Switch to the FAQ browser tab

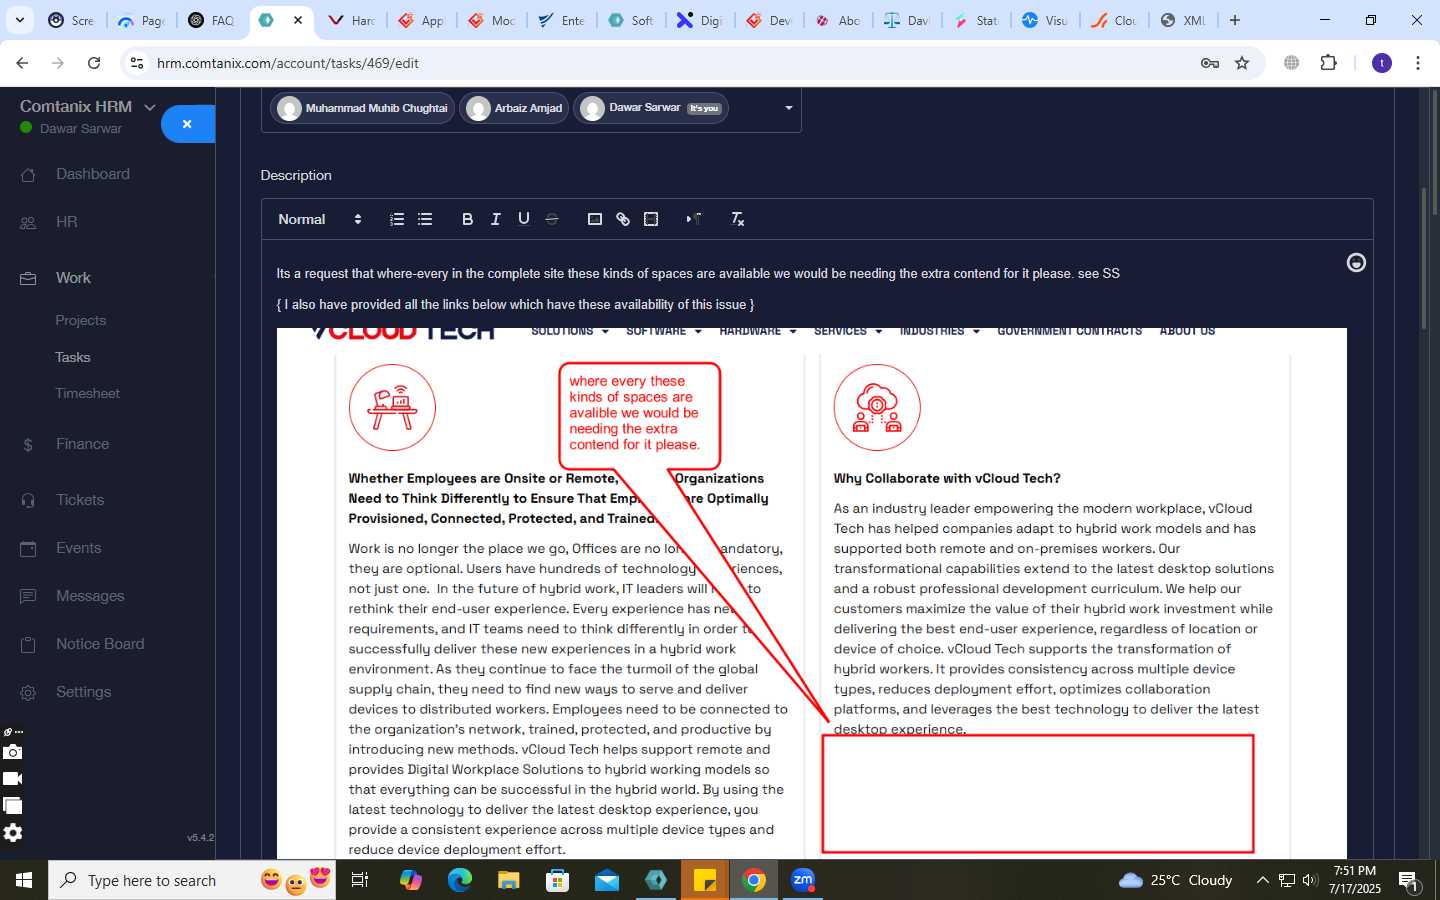[211, 20]
